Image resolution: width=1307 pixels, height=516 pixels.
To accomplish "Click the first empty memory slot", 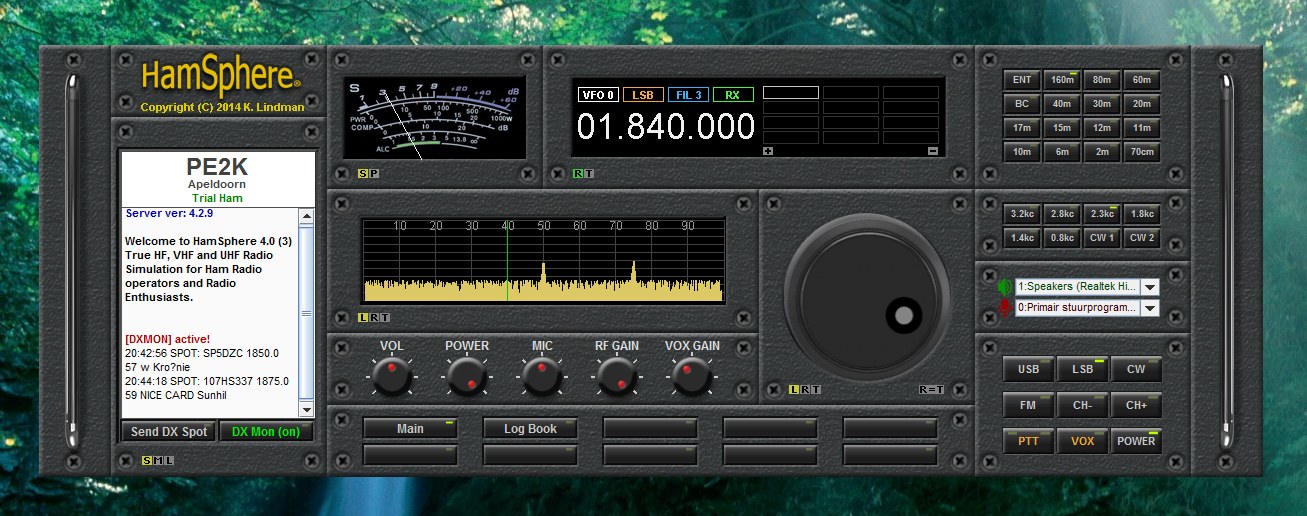I will click(791, 92).
